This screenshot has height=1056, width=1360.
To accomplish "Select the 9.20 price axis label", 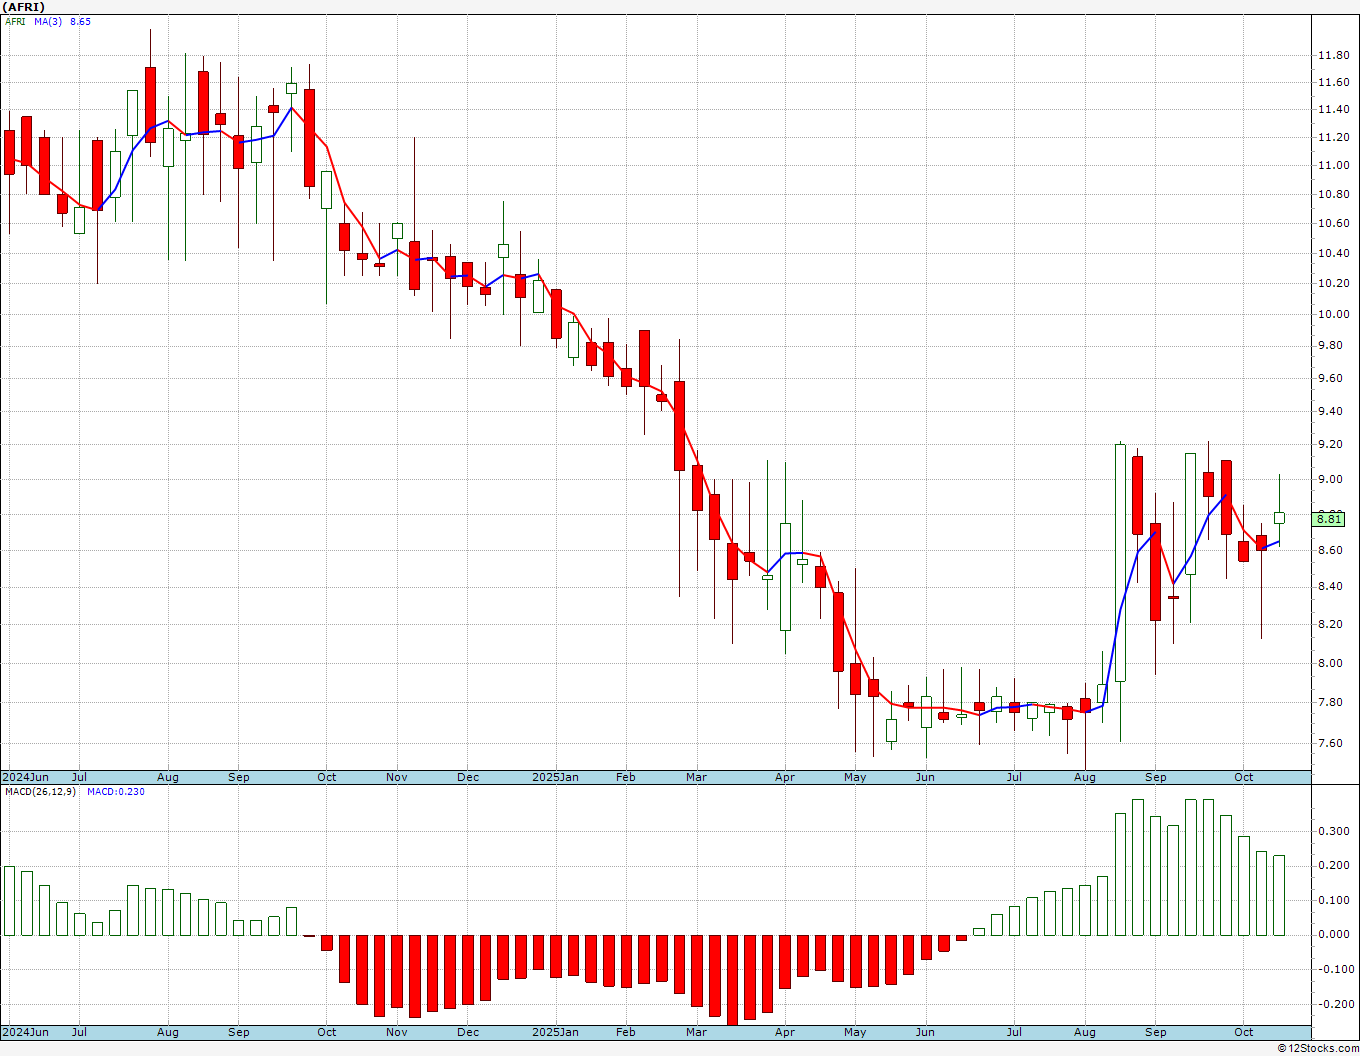I will (1333, 444).
